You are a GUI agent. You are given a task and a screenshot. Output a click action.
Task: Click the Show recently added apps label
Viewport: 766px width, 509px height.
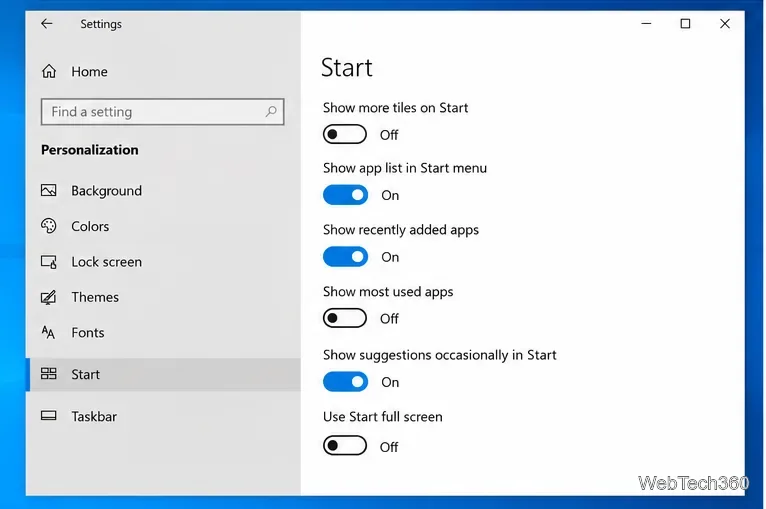pos(401,230)
